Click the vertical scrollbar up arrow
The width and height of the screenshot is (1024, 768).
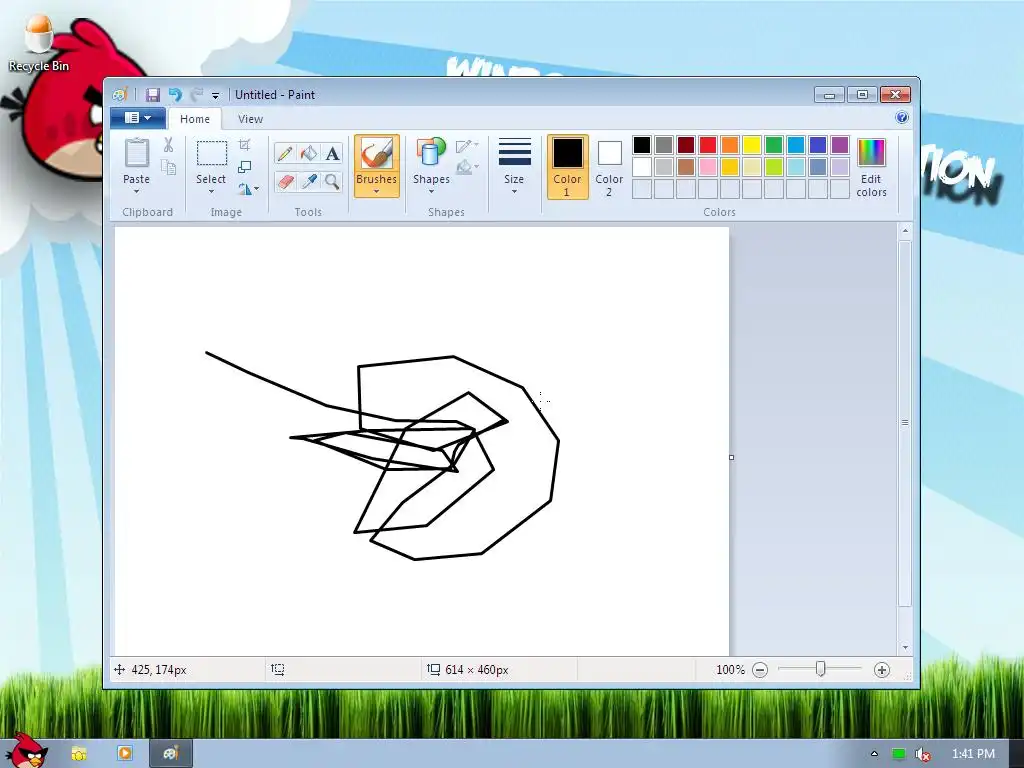905,231
